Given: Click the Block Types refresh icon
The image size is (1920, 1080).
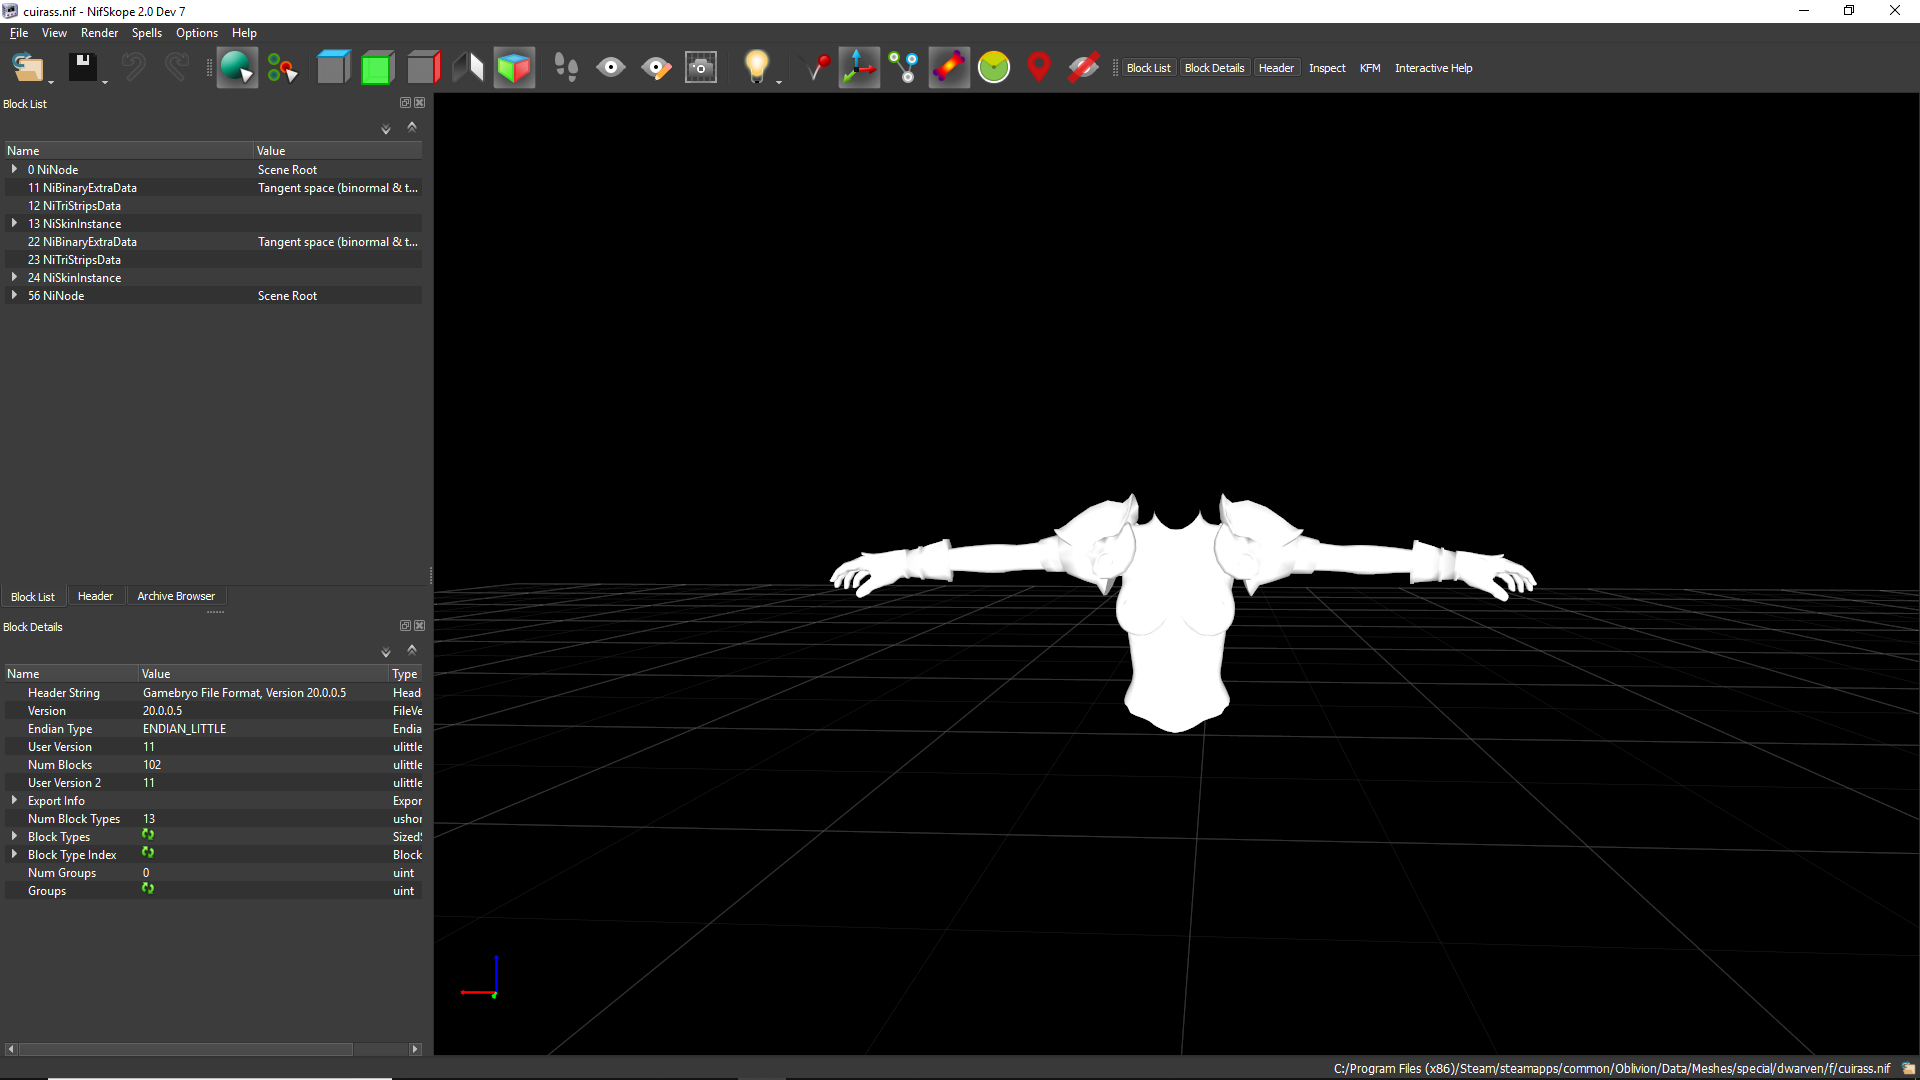Looking at the screenshot, I should tap(148, 834).
